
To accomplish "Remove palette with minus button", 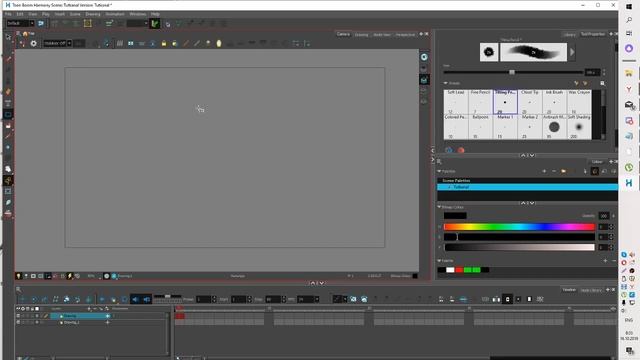I will click(554, 171).
